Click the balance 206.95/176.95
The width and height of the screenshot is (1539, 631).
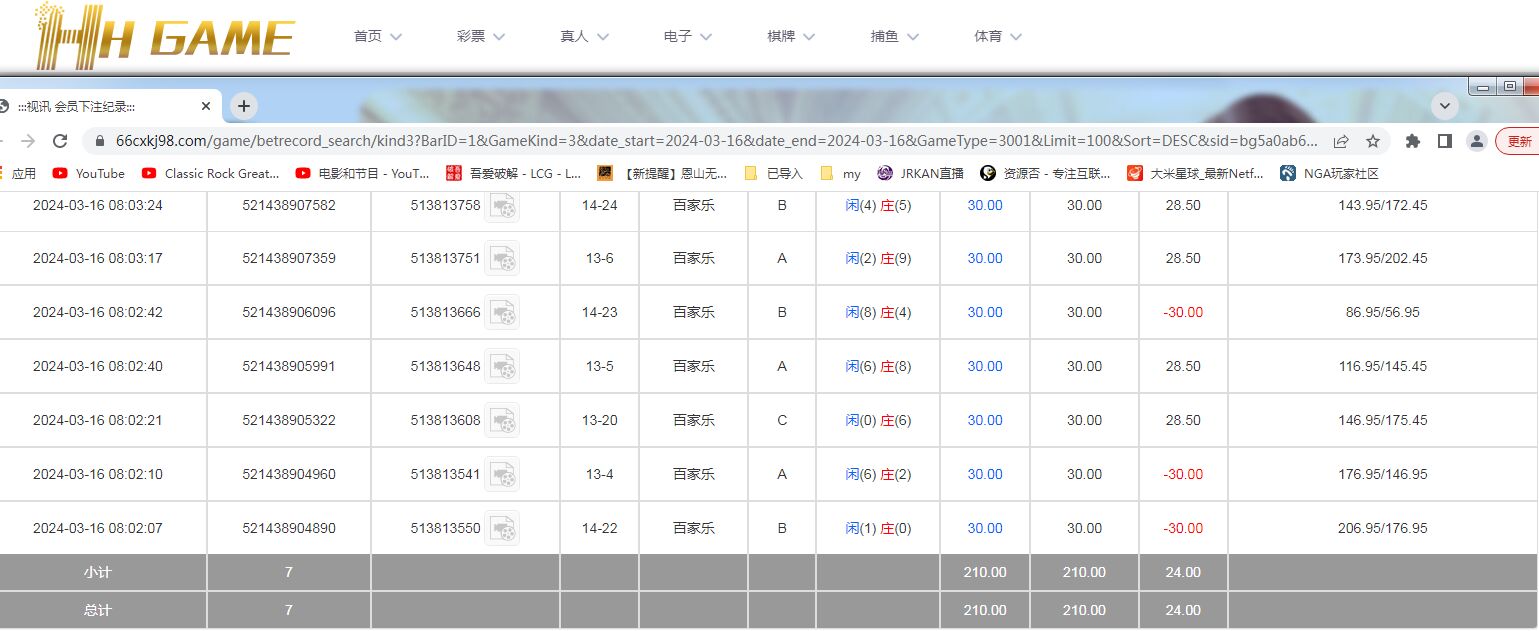click(1383, 528)
